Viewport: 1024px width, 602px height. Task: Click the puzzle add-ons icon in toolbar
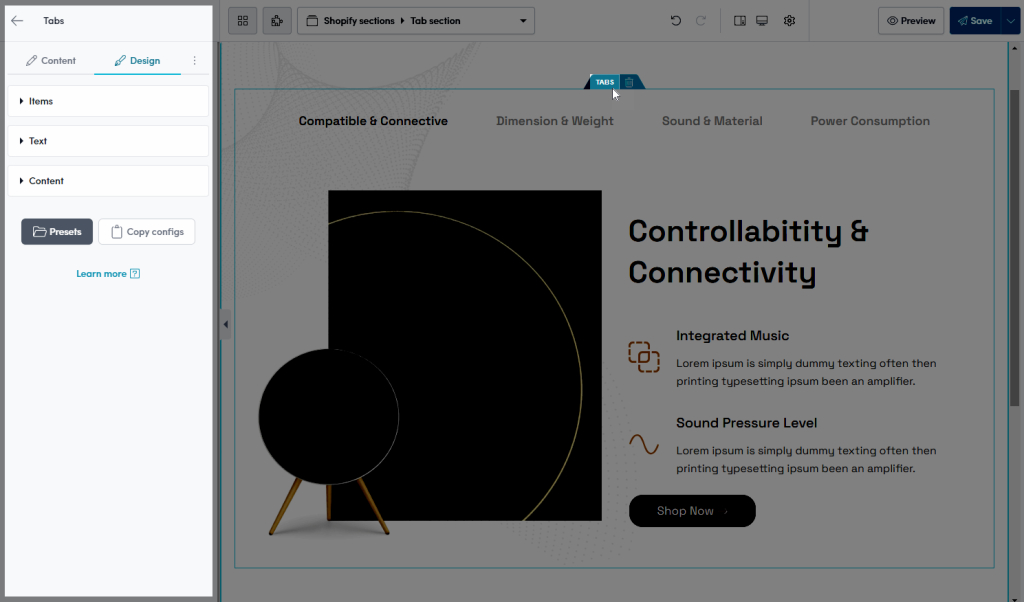coord(277,21)
